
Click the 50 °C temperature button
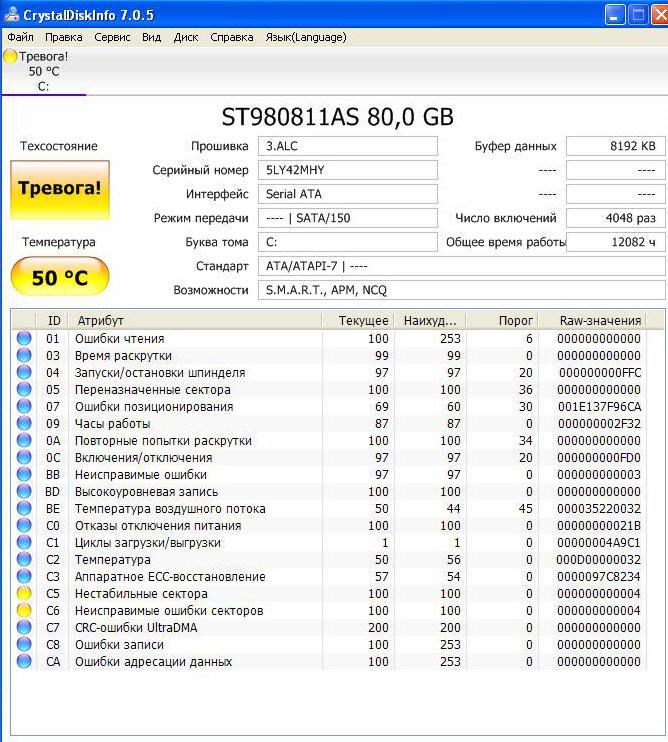(59, 277)
